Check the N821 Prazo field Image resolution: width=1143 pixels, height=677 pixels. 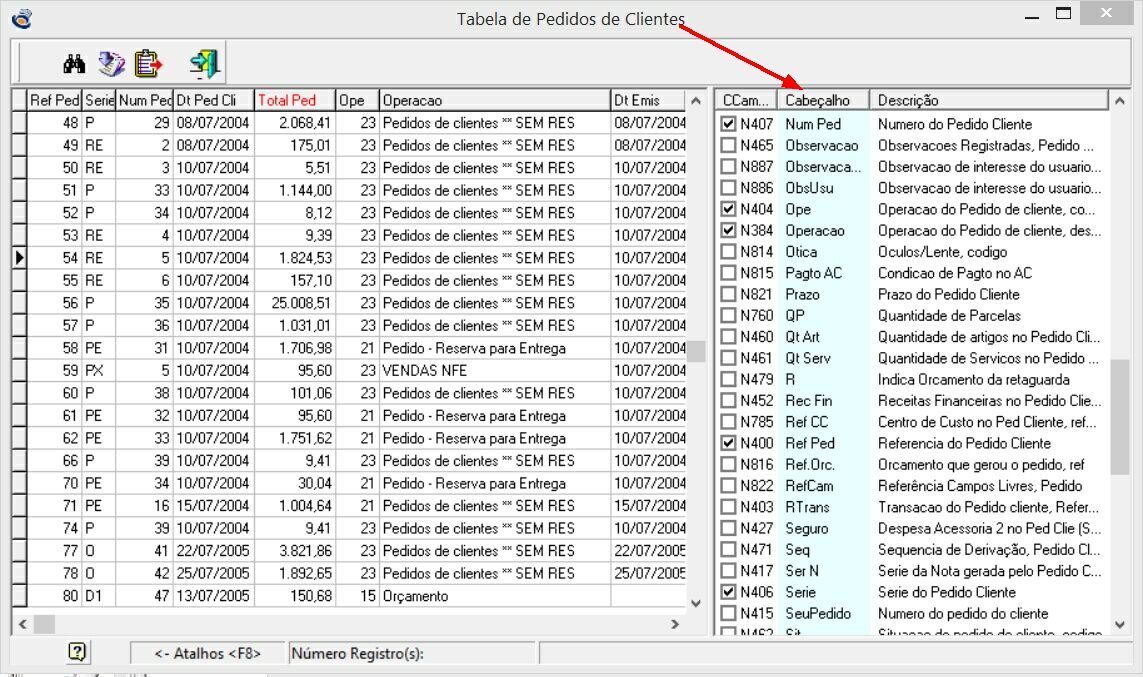[727, 294]
